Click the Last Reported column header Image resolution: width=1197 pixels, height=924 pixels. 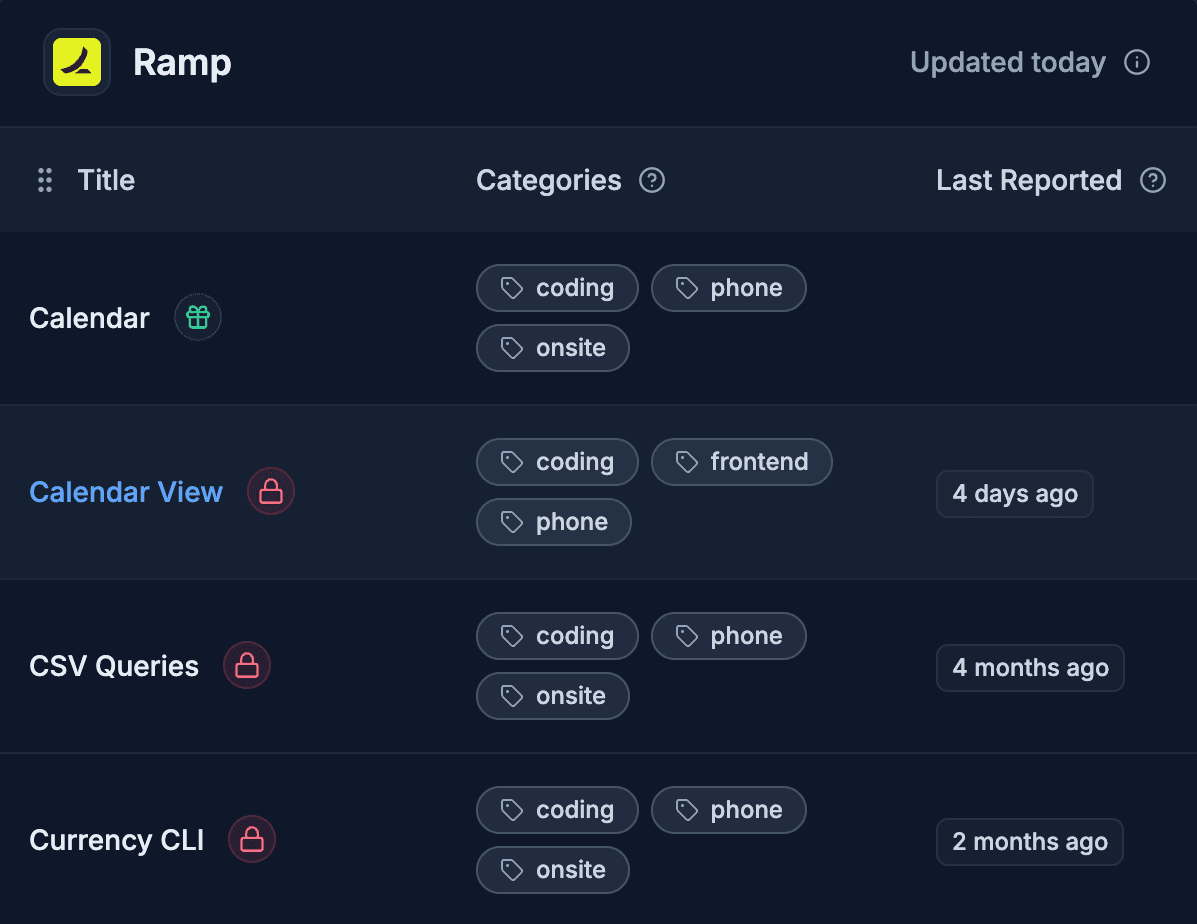pyautogui.click(x=1028, y=180)
